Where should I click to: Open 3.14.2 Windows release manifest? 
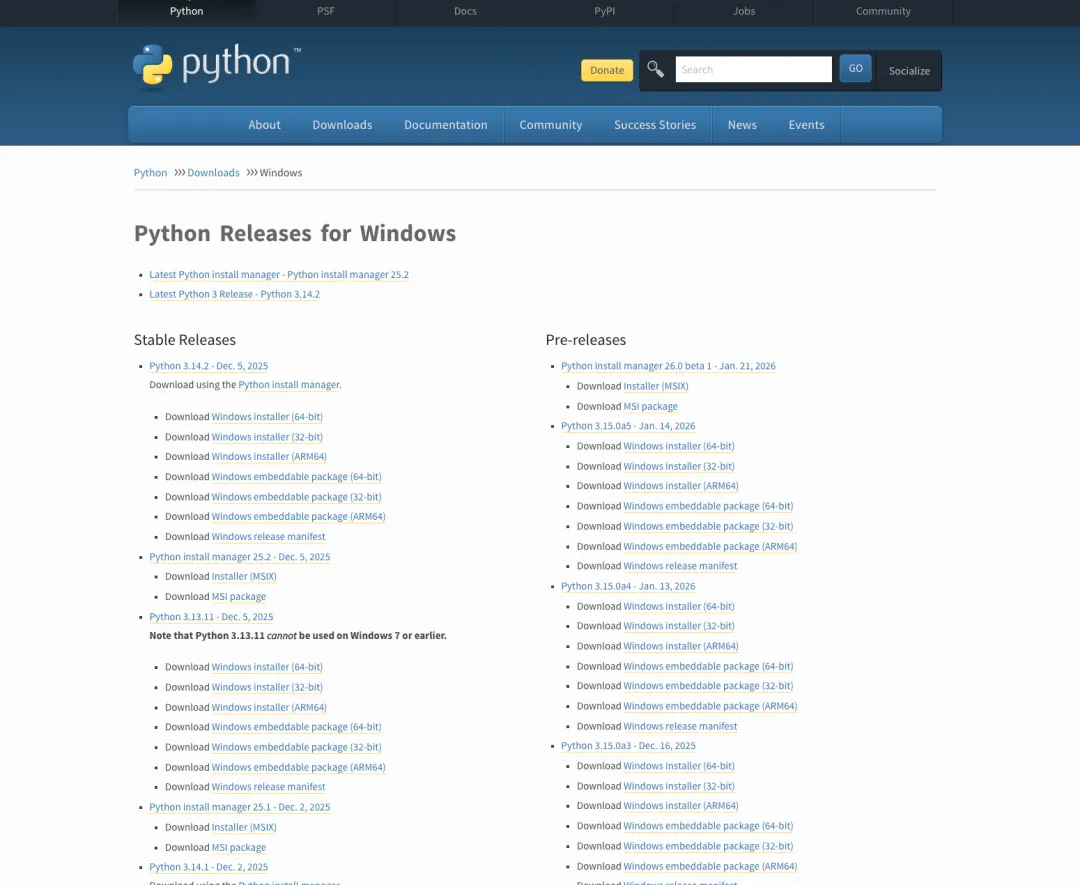[269, 537]
